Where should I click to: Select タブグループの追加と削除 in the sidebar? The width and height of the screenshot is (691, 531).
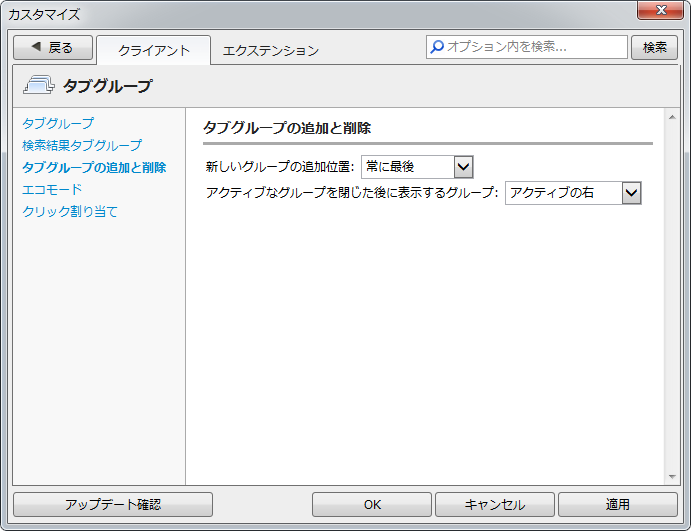pyautogui.click(x=94, y=167)
